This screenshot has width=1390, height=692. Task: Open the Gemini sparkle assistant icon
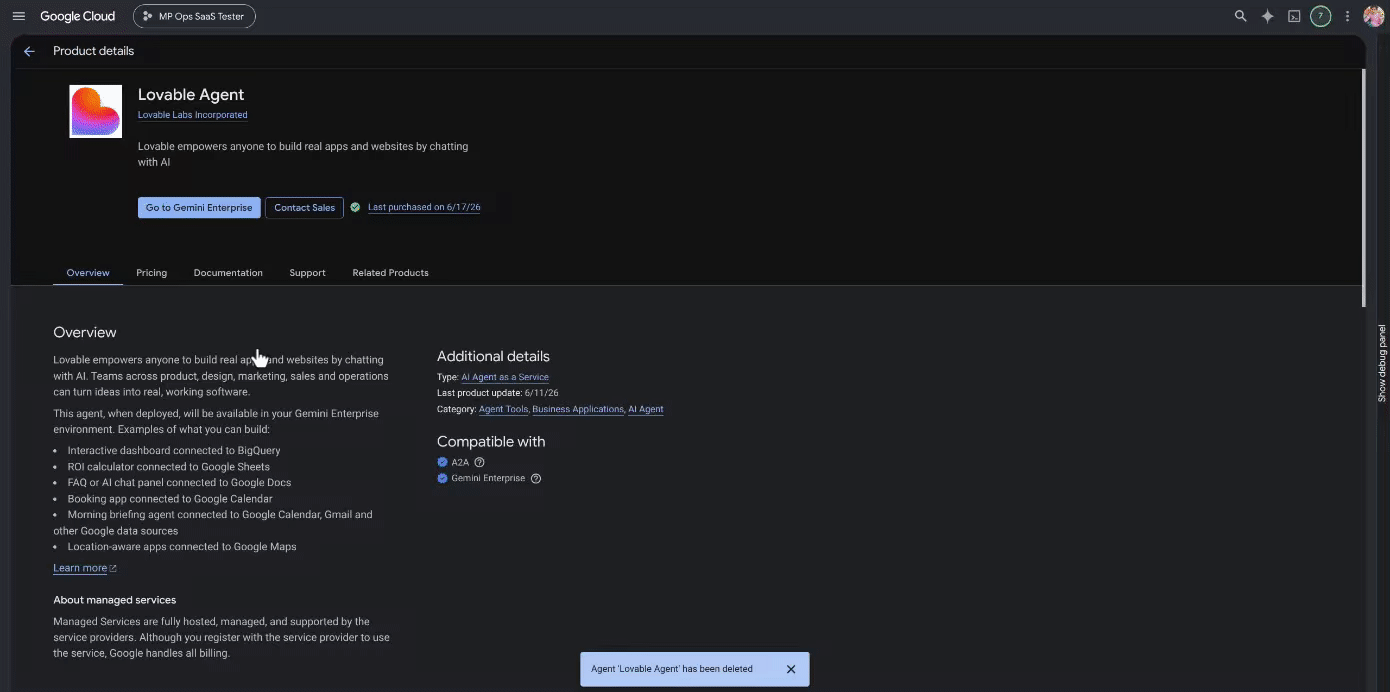click(x=1267, y=16)
